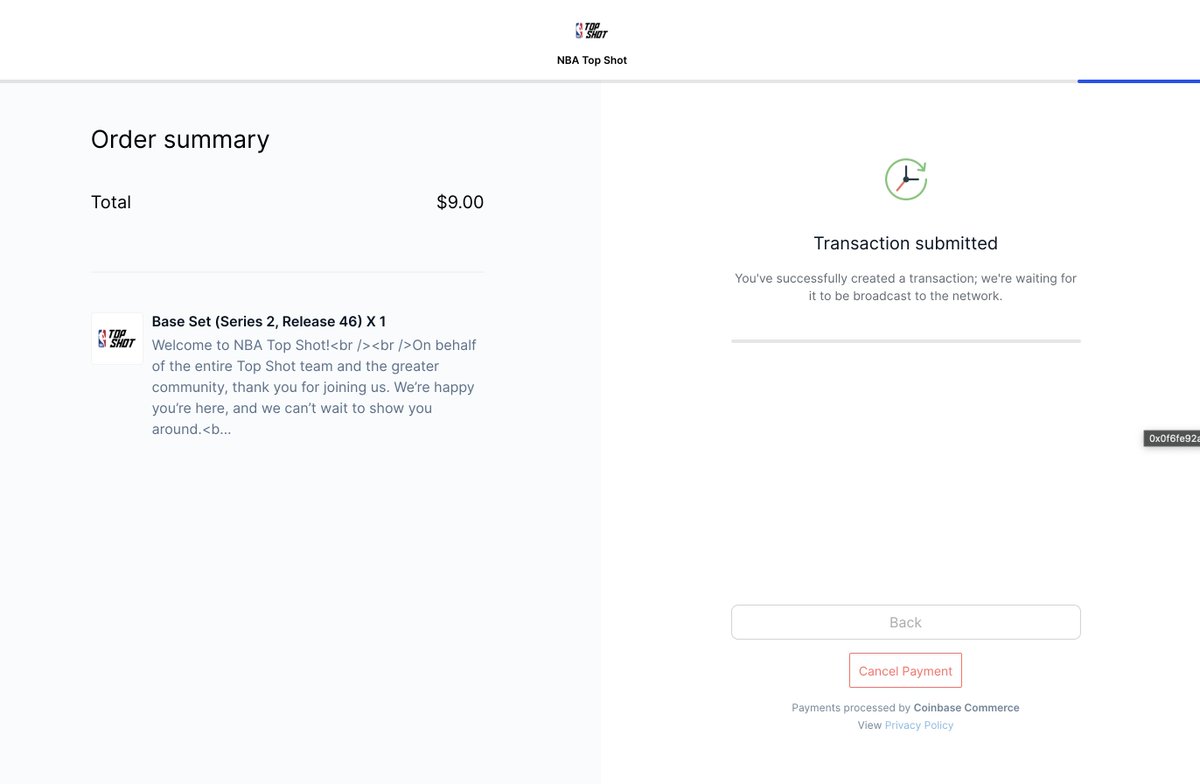Click the pending transaction clock icon
Image resolution: width=1200 pixels, height=784 pixels.
(906, 179)
